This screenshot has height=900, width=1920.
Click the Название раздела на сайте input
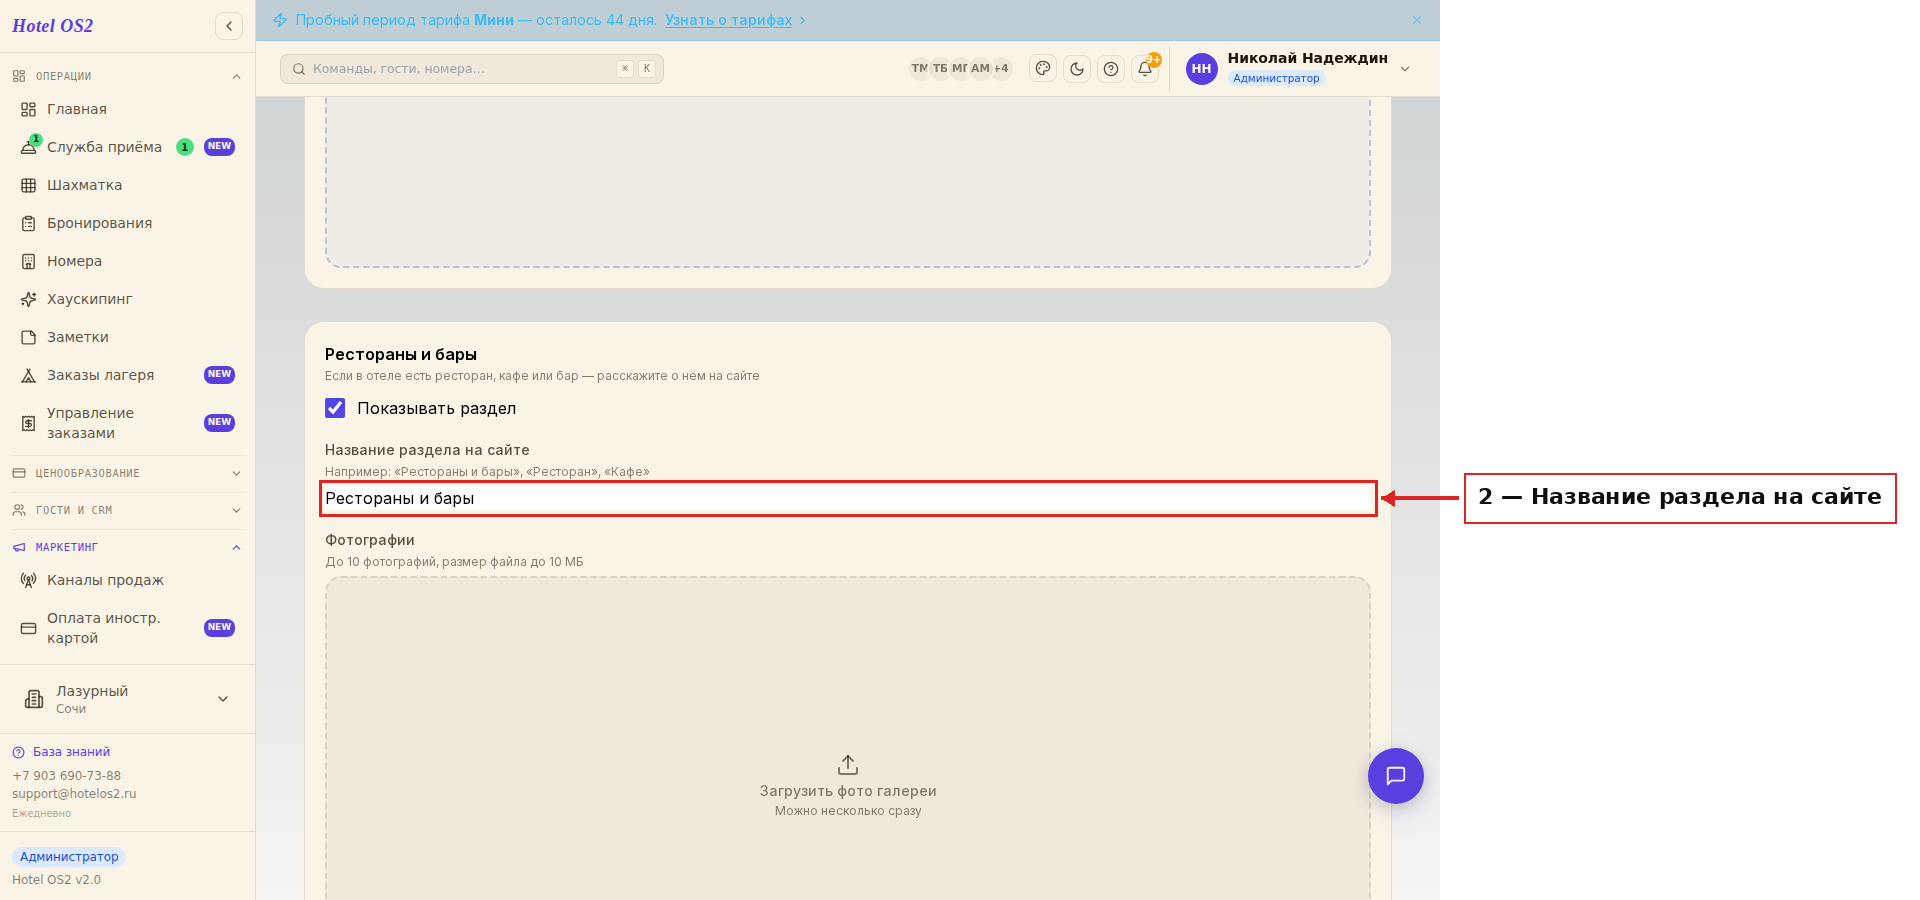pyautogui.click(x=848, y=498)
